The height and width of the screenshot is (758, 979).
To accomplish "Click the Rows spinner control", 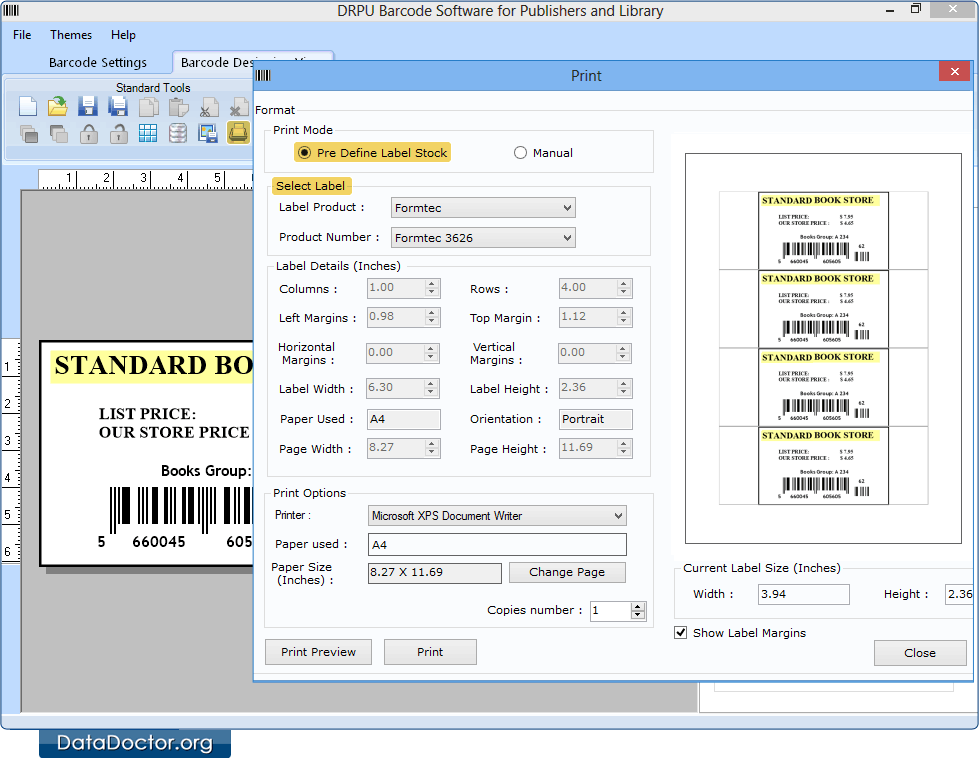I will pyautogui.click(x=624, y=288).
